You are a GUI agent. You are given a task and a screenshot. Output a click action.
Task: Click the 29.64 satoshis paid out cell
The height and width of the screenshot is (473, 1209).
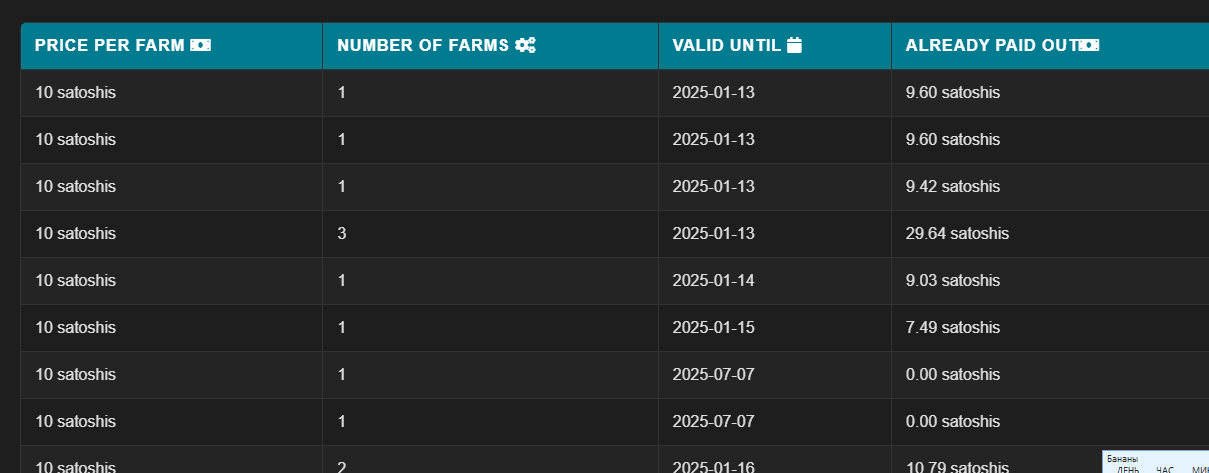(x=1050, y=234)
